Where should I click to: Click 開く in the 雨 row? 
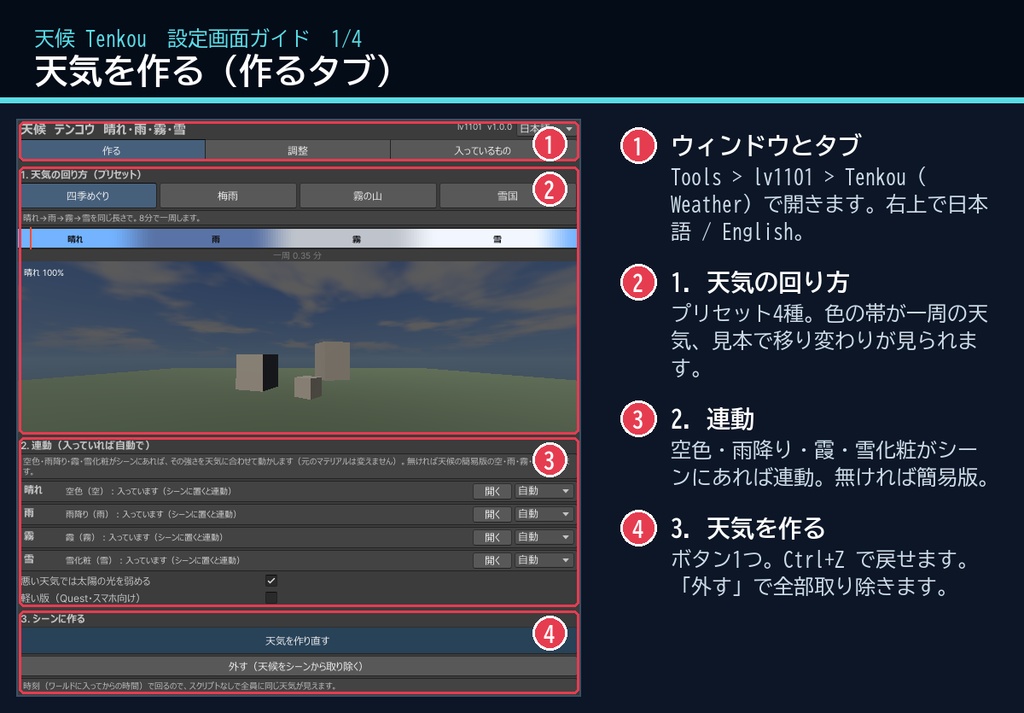coord(492,514)
